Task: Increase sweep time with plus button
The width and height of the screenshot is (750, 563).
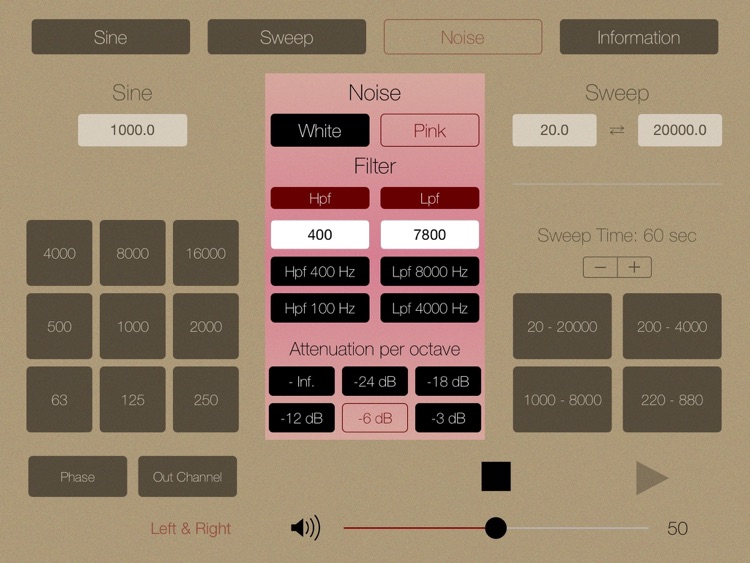Action: click(635, 267)
